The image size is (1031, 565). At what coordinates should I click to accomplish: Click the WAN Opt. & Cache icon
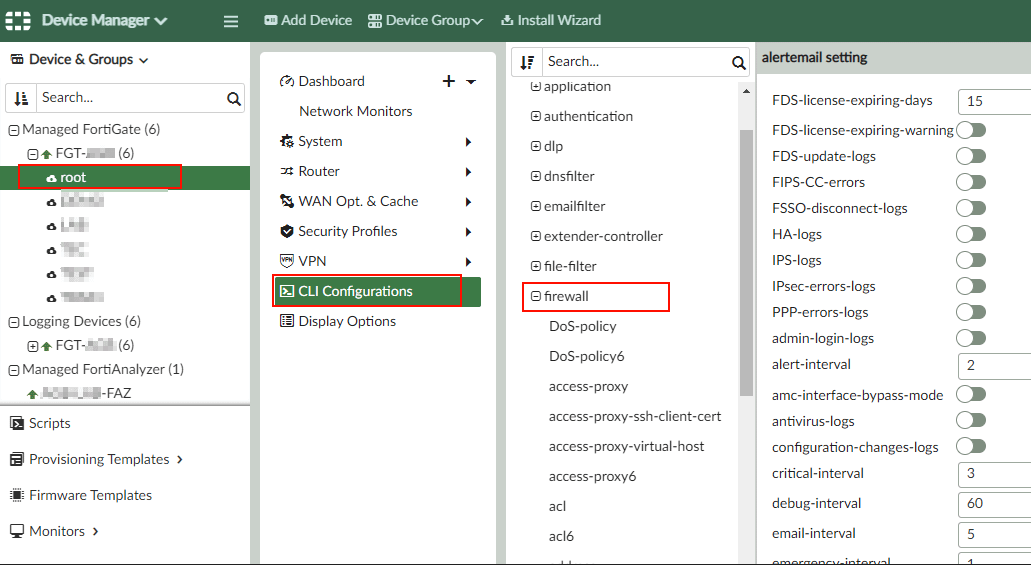pyautogui.click(x=287, y=201)
